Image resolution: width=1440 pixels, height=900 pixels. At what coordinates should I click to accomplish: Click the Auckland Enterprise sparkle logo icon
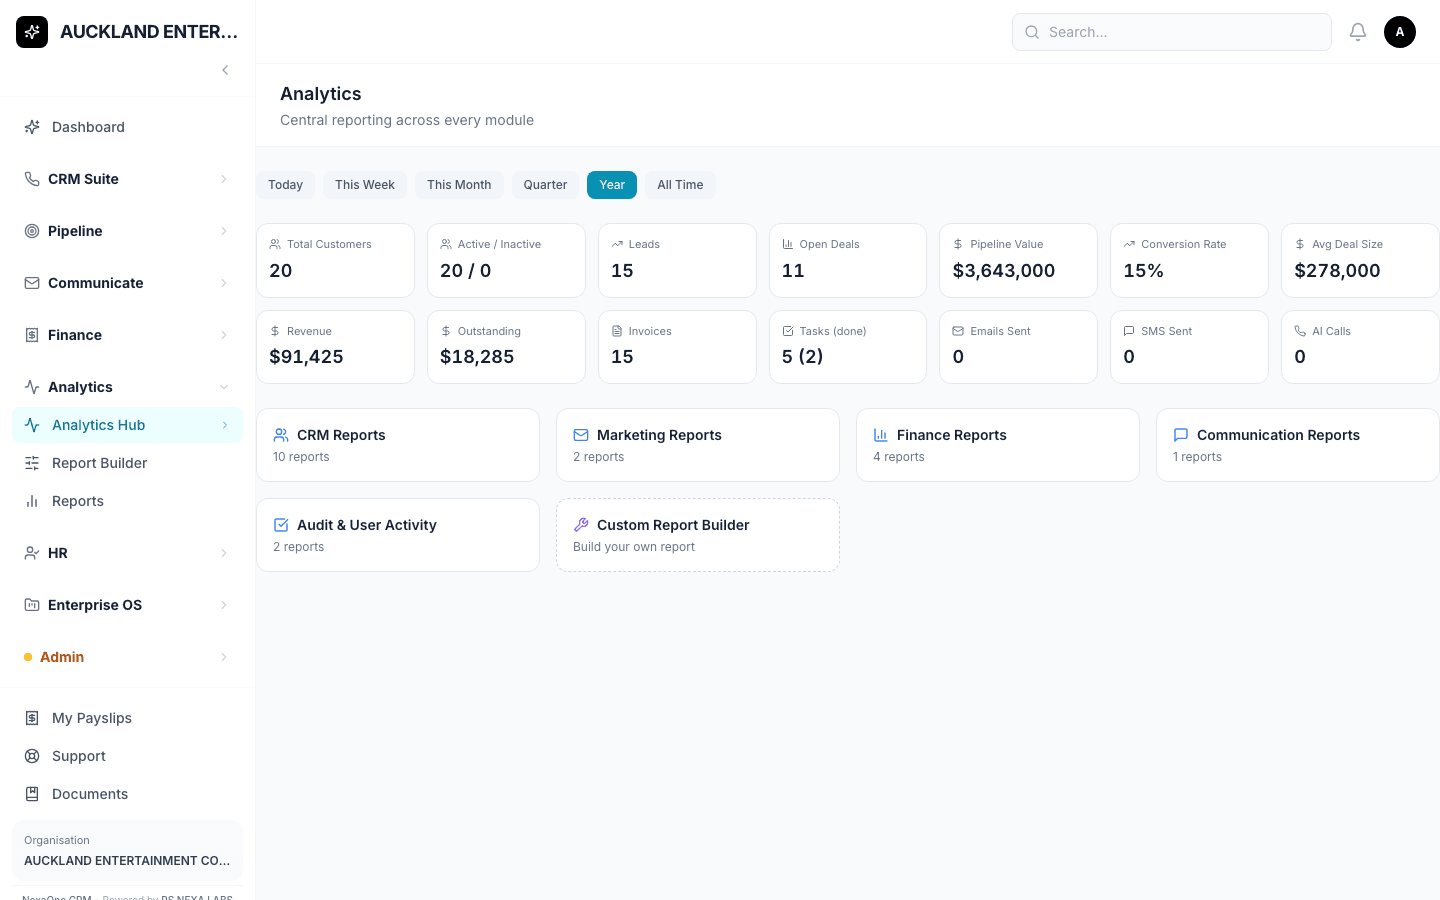click(32, 32)
